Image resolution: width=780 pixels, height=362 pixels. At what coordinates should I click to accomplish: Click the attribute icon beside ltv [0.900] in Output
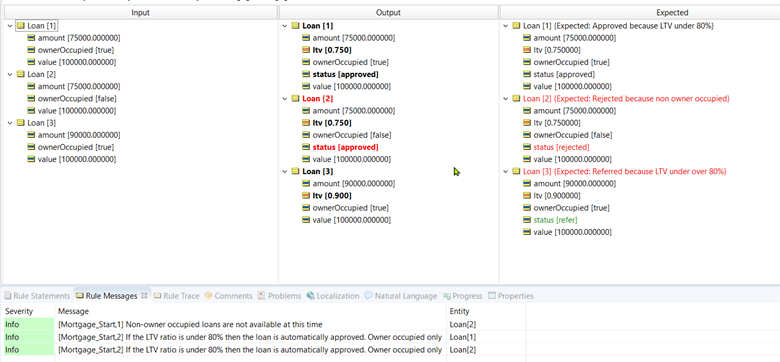point(306,196)
